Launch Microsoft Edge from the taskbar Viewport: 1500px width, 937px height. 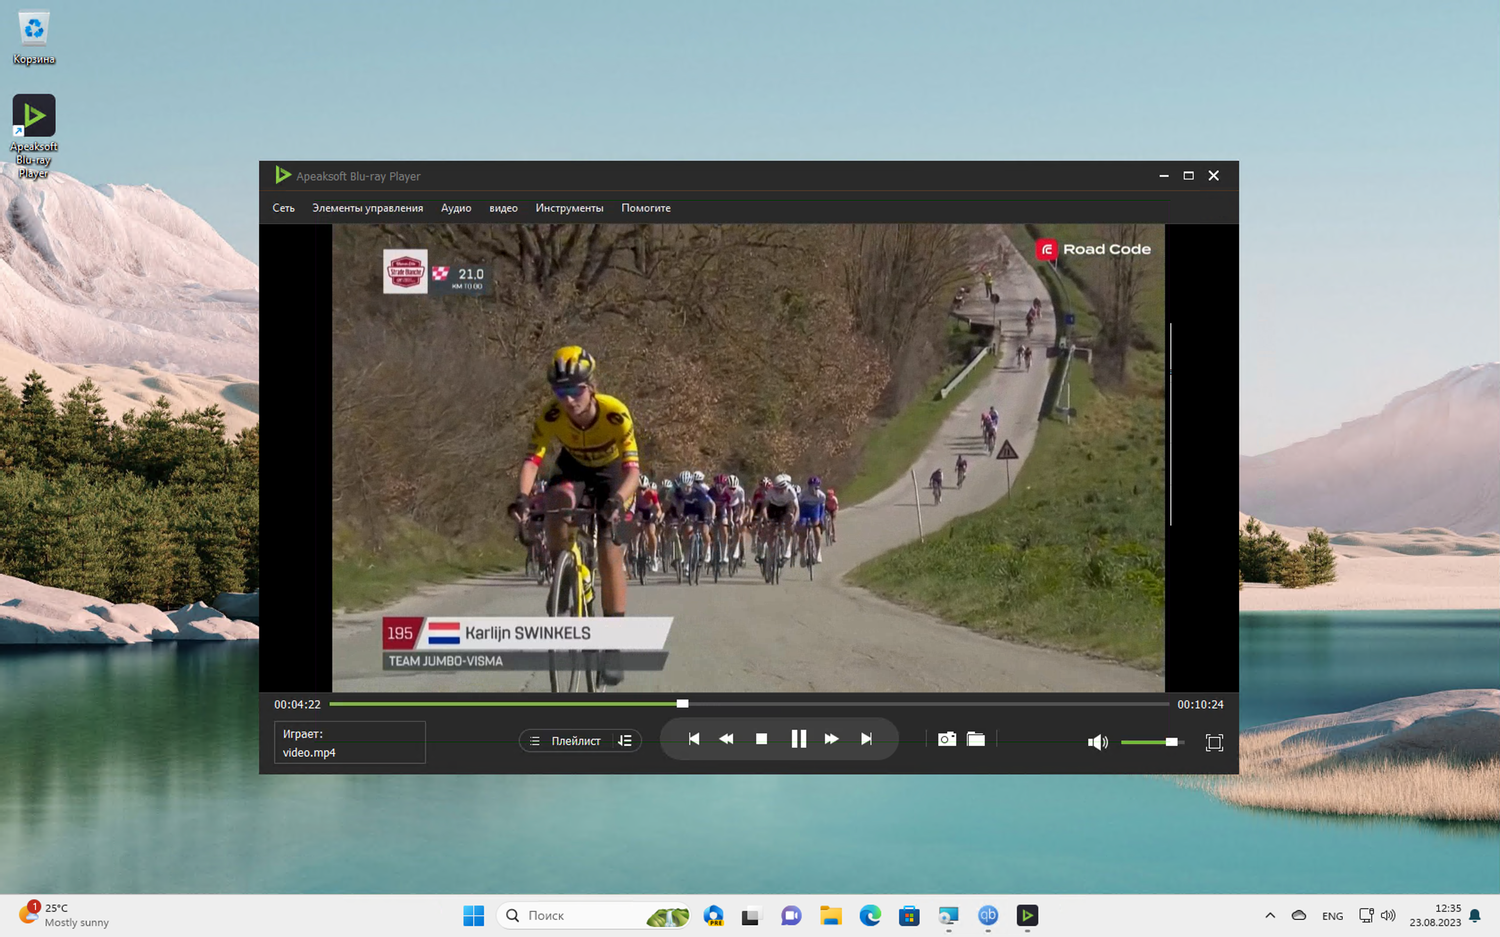(x=870, y=915)
